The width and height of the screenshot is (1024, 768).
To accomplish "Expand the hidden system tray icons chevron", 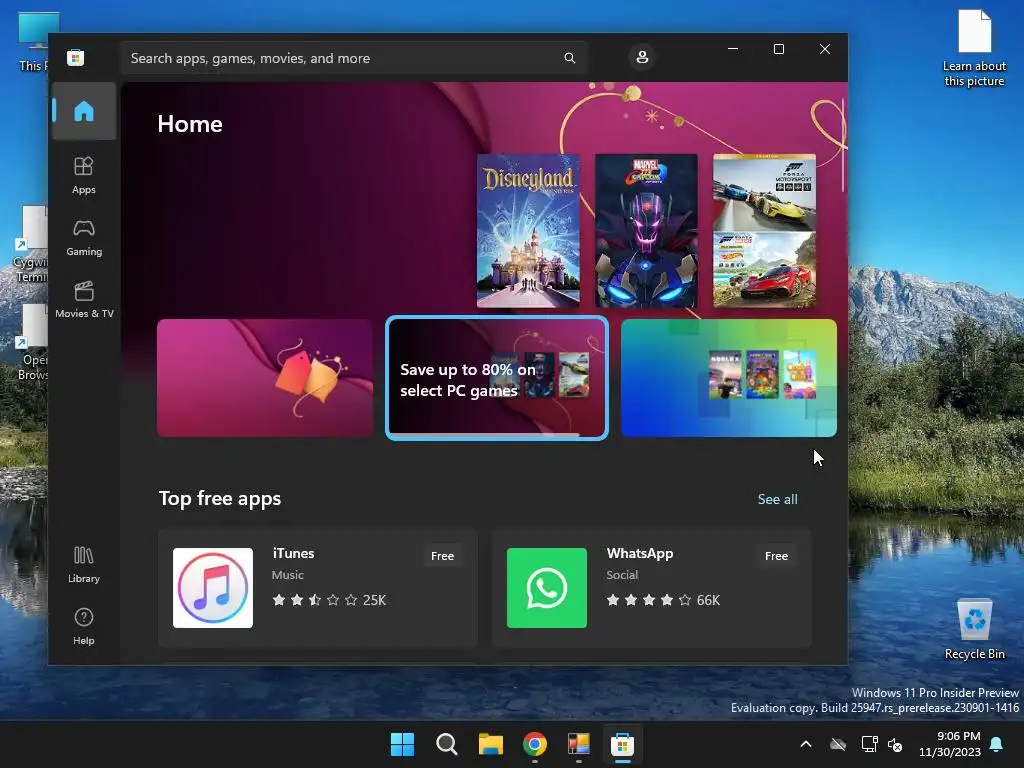I will pos(806,744).
